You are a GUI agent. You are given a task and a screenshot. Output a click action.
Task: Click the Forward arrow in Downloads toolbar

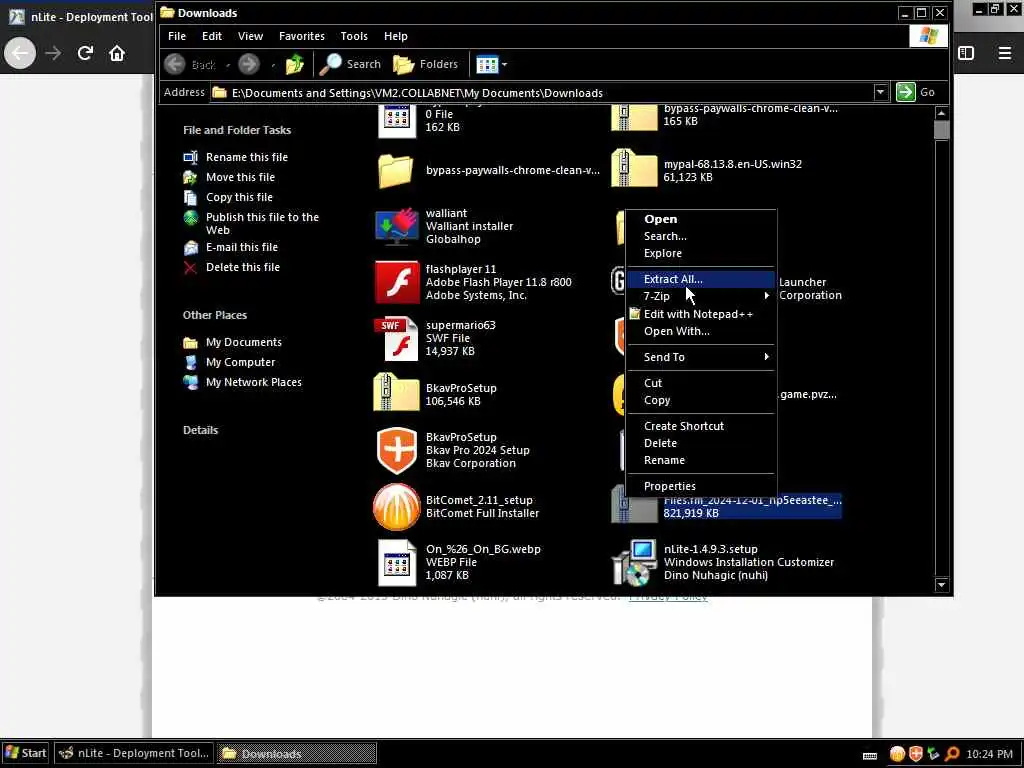coord(249,64)
